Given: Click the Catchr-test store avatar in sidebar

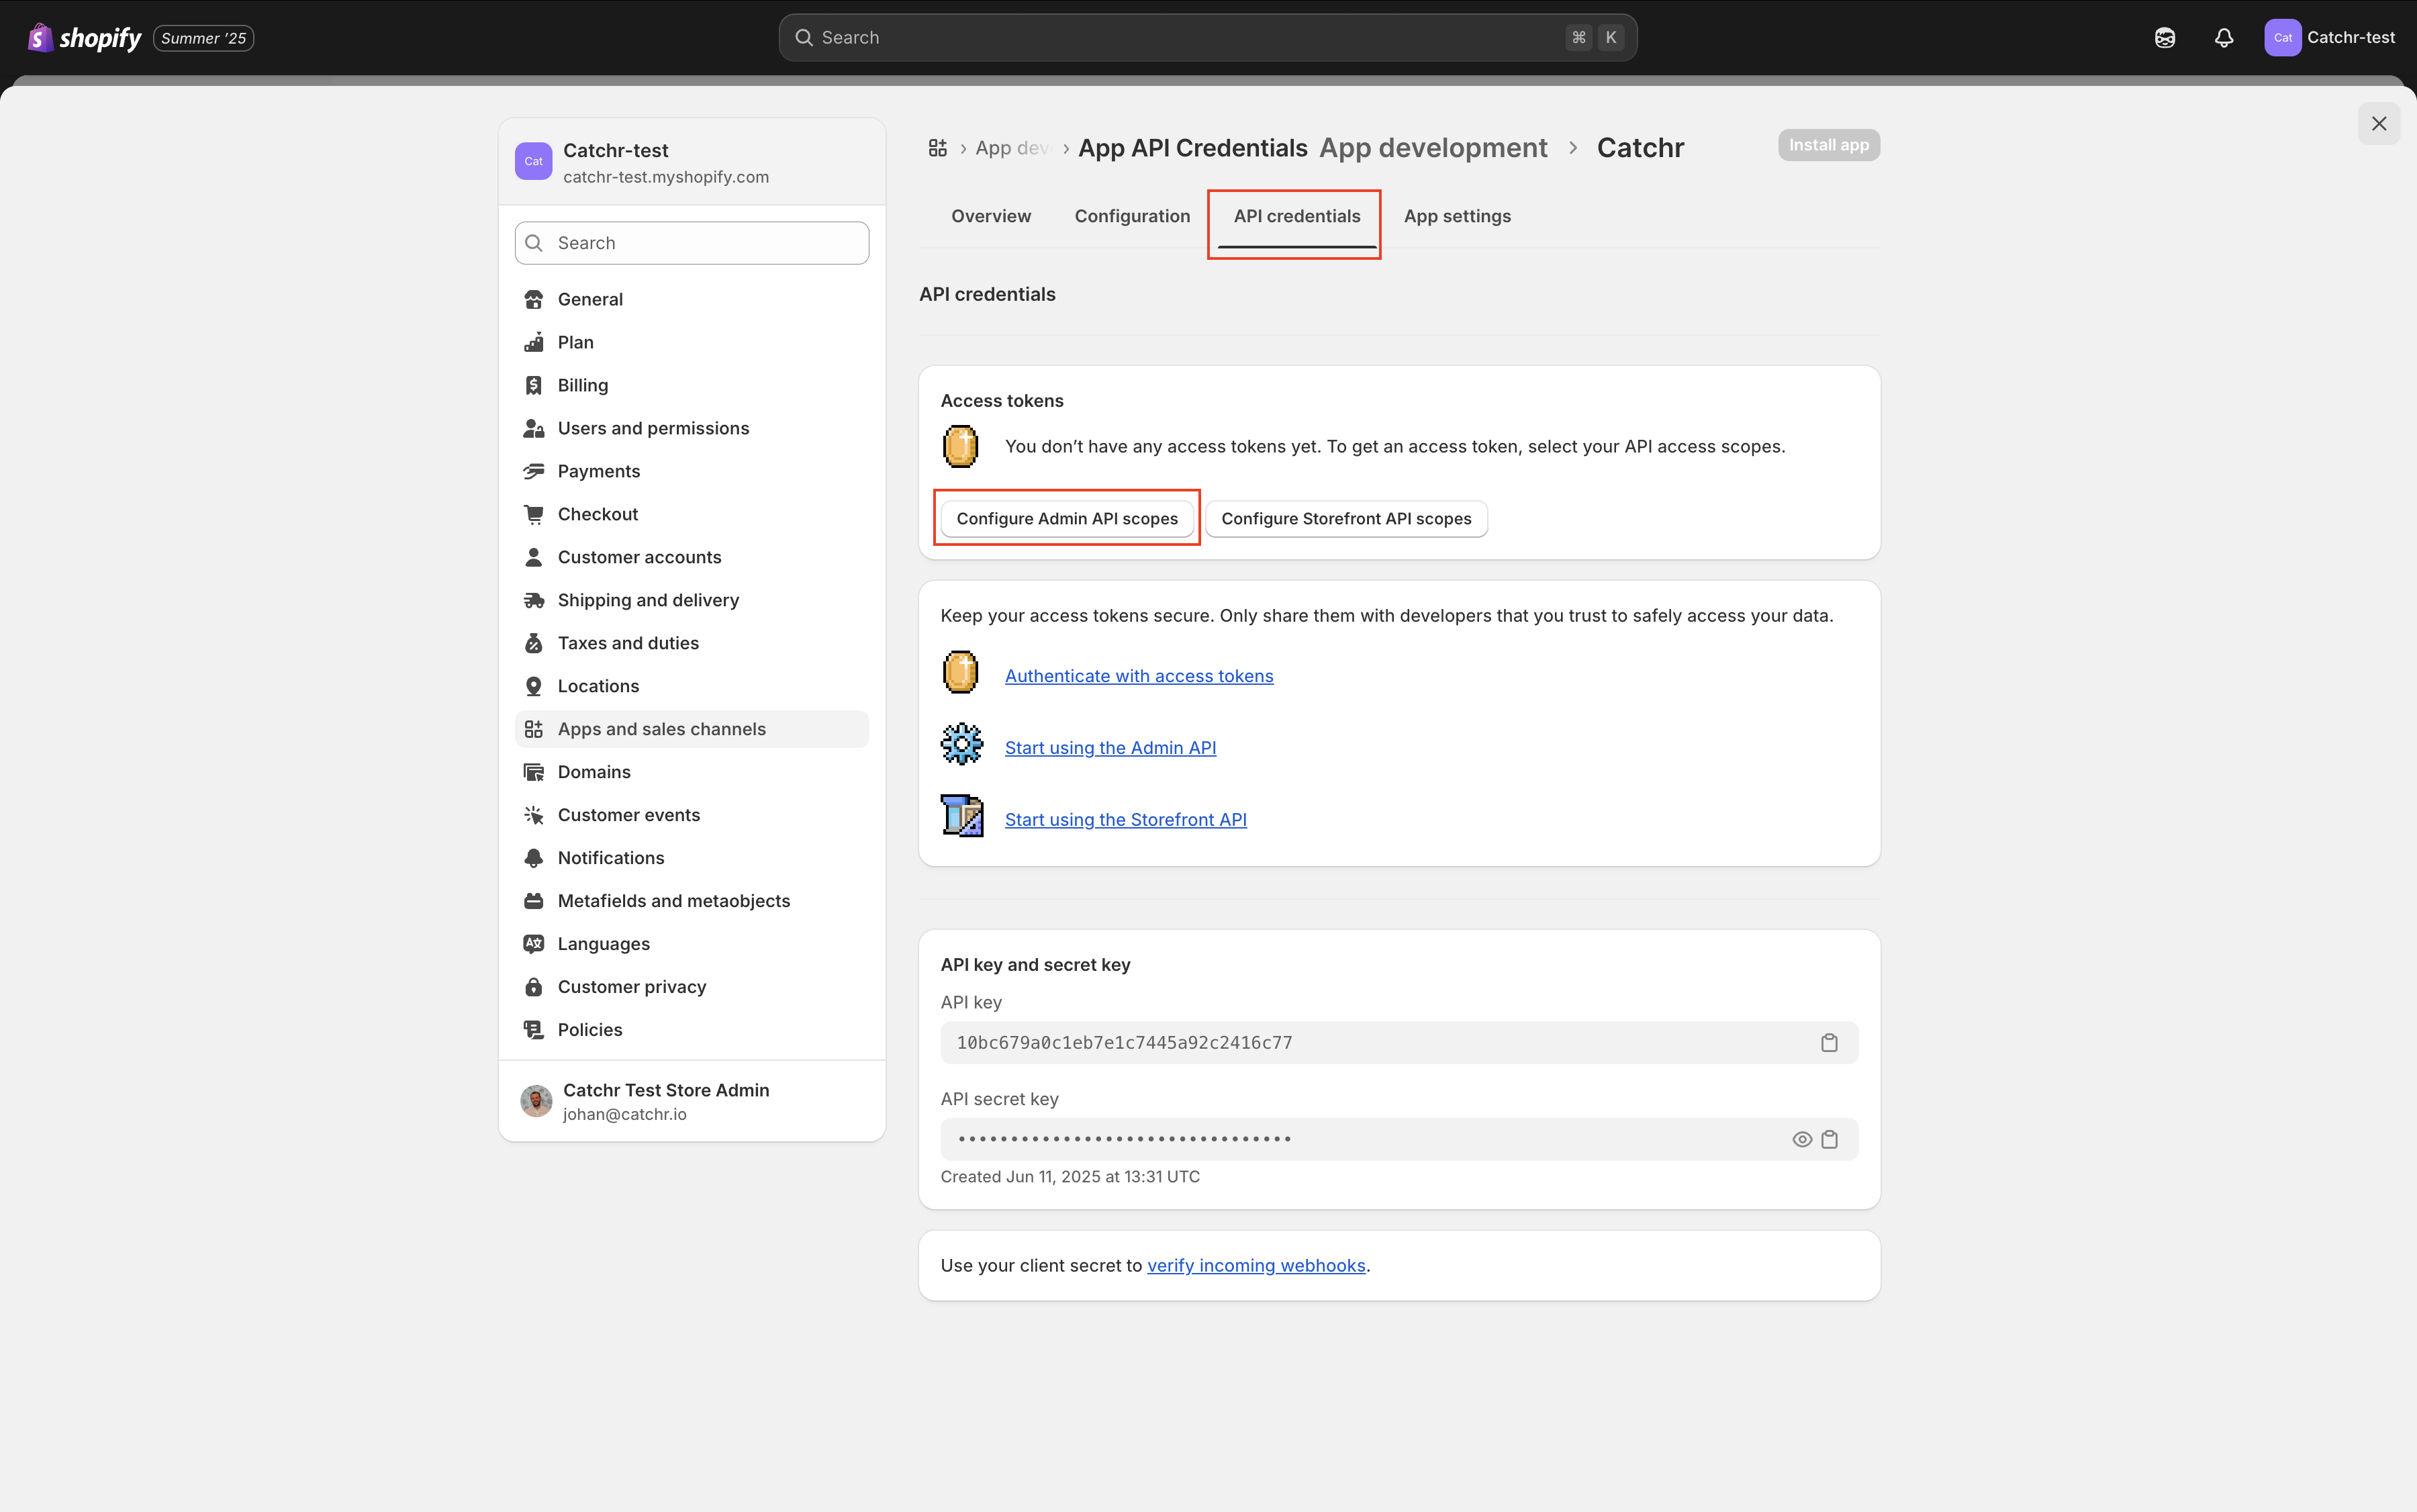Looking at the screenshot, I should tap(533, 161).
